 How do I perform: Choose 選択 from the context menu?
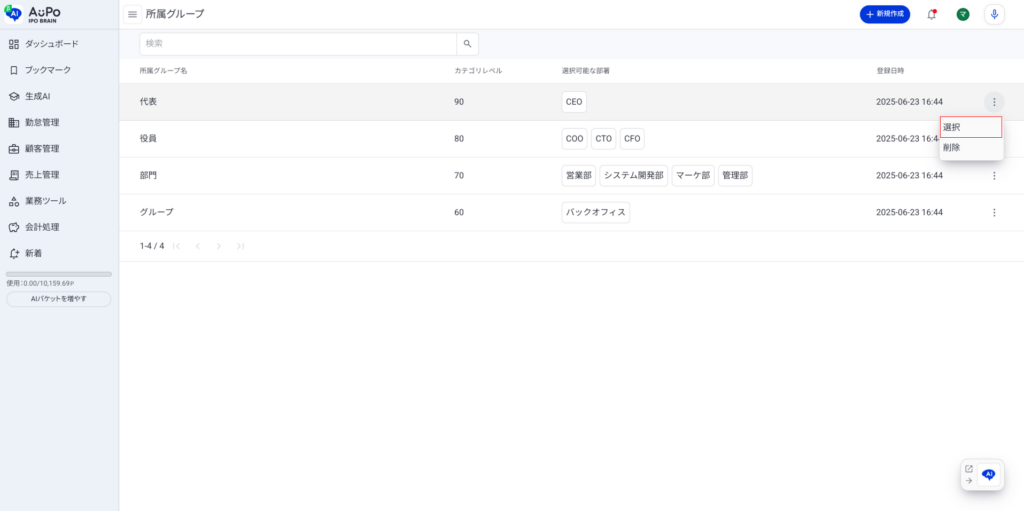pyautogui.click(x=970, y=127)
